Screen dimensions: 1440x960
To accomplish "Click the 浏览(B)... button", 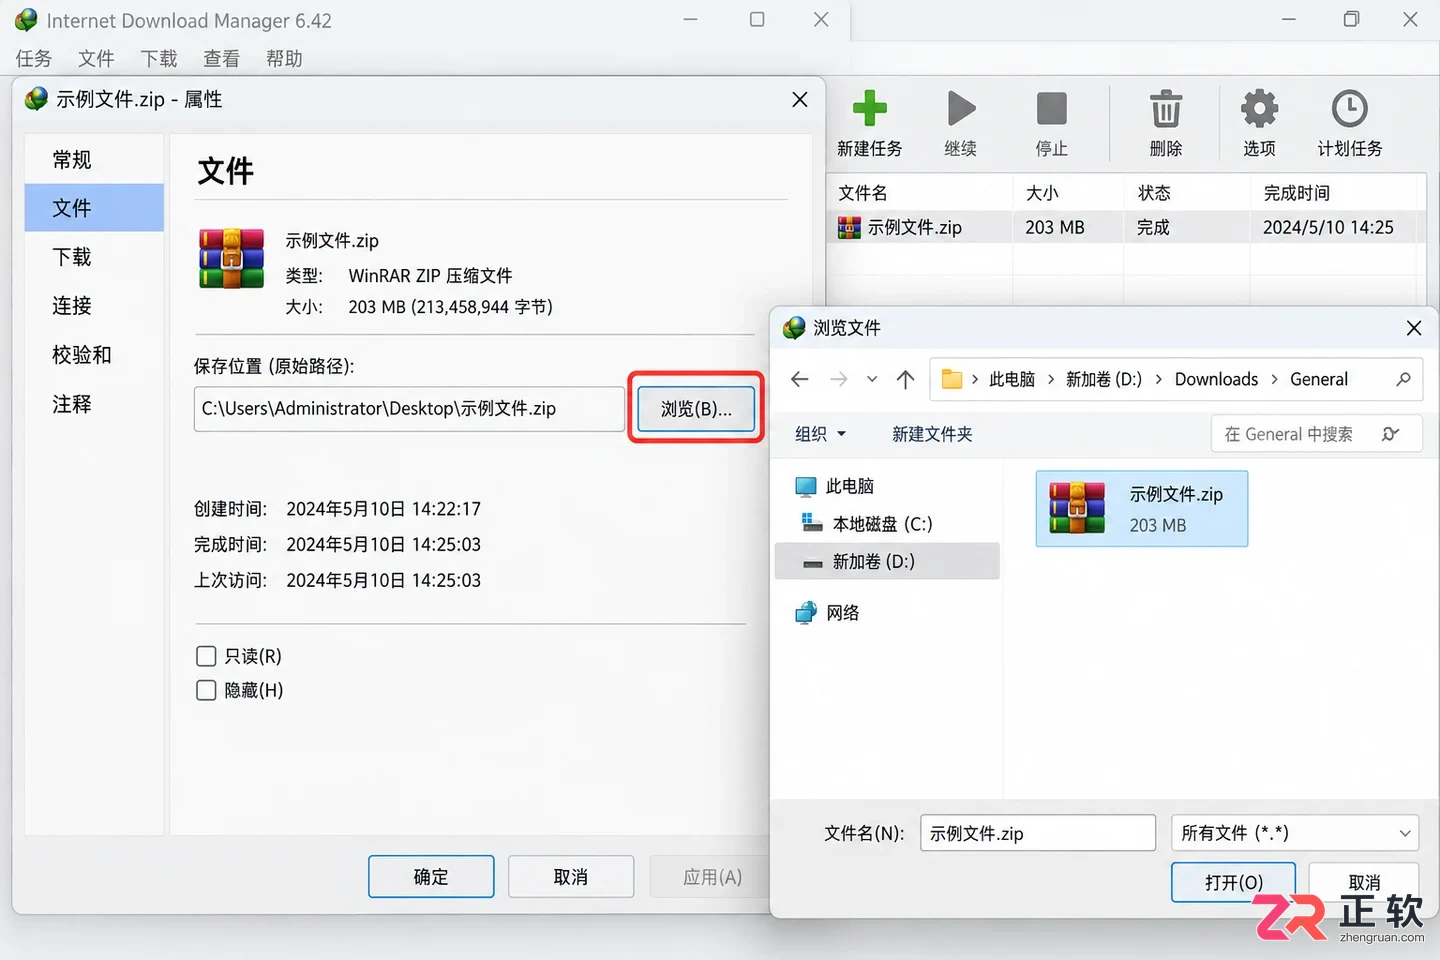I will (696, 408).
